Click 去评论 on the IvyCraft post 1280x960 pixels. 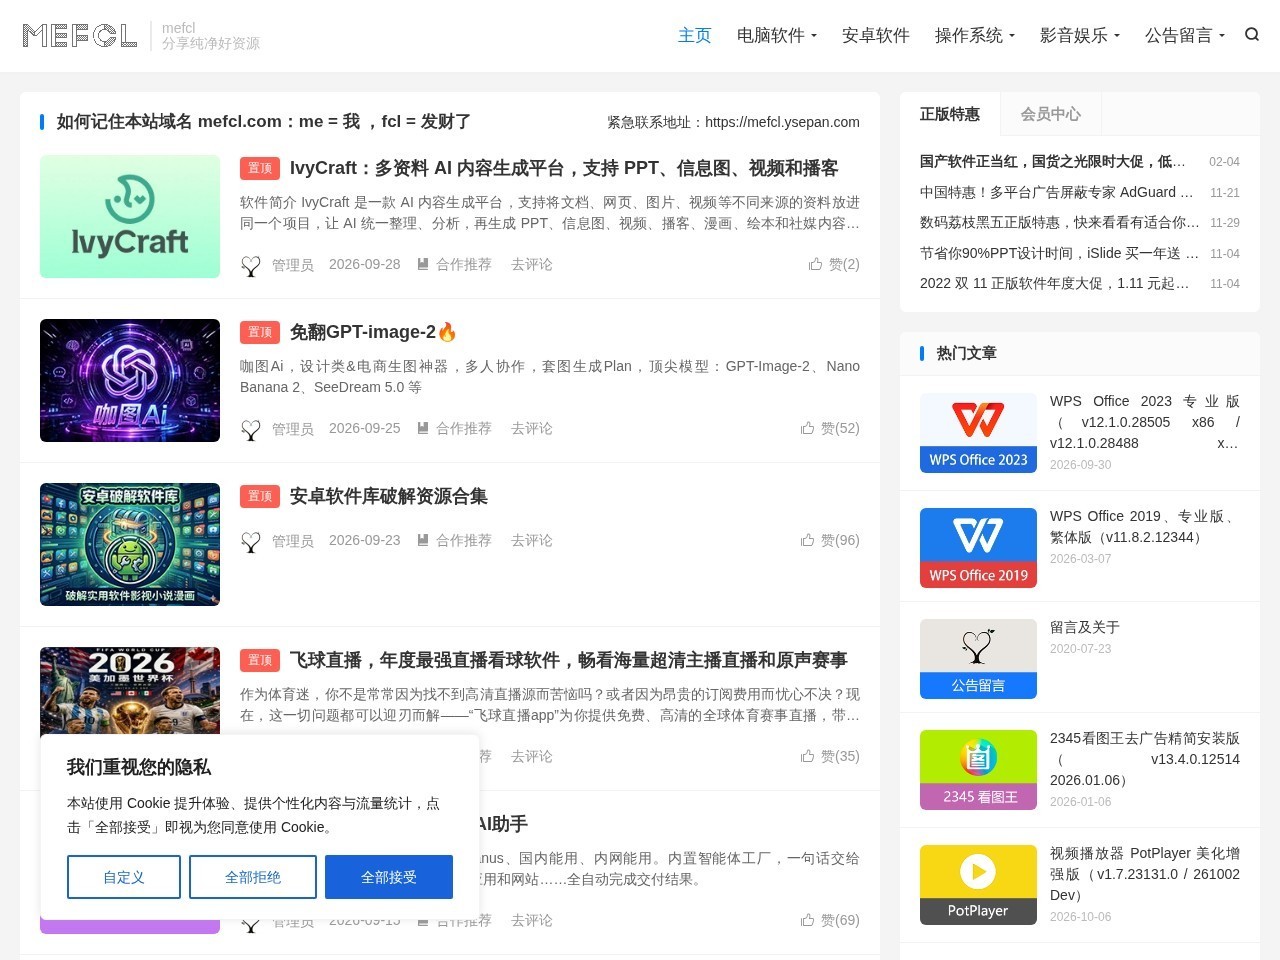tap(532, 264)
